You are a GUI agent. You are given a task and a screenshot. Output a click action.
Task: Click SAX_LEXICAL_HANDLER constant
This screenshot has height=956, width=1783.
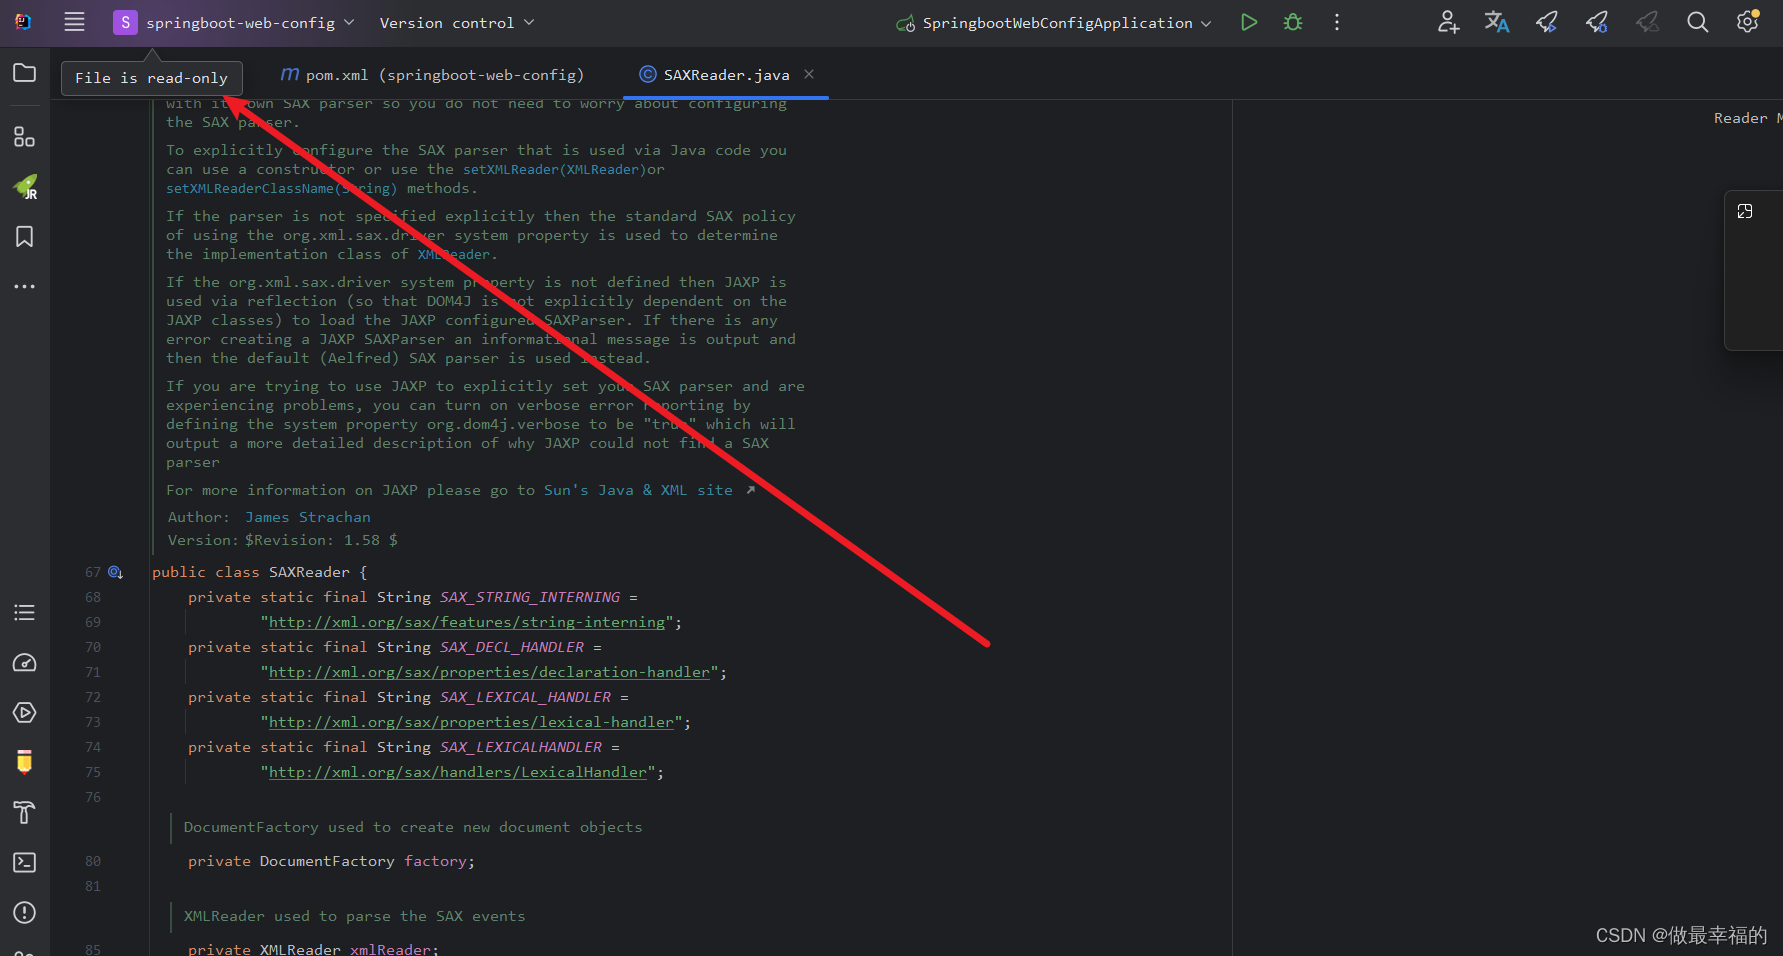pyautogui.click(x=525, y=697)
